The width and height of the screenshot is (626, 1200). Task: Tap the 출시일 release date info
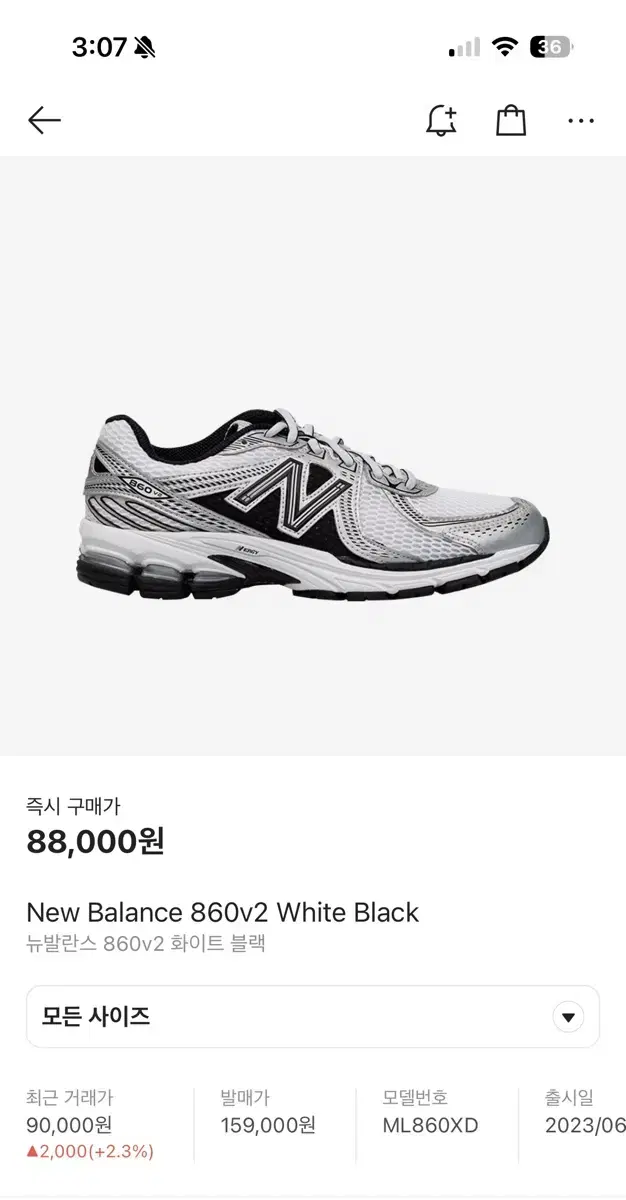[585, 1112]
